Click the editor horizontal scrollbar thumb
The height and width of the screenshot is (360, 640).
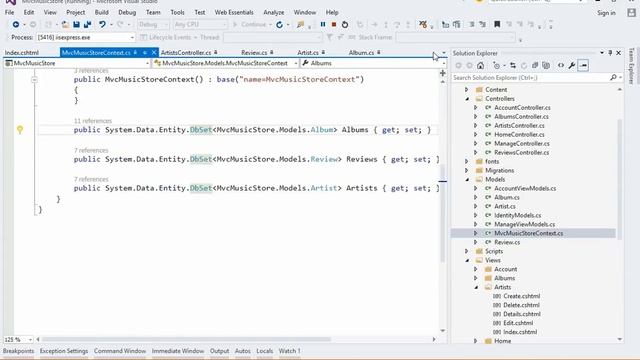(186, 339)
